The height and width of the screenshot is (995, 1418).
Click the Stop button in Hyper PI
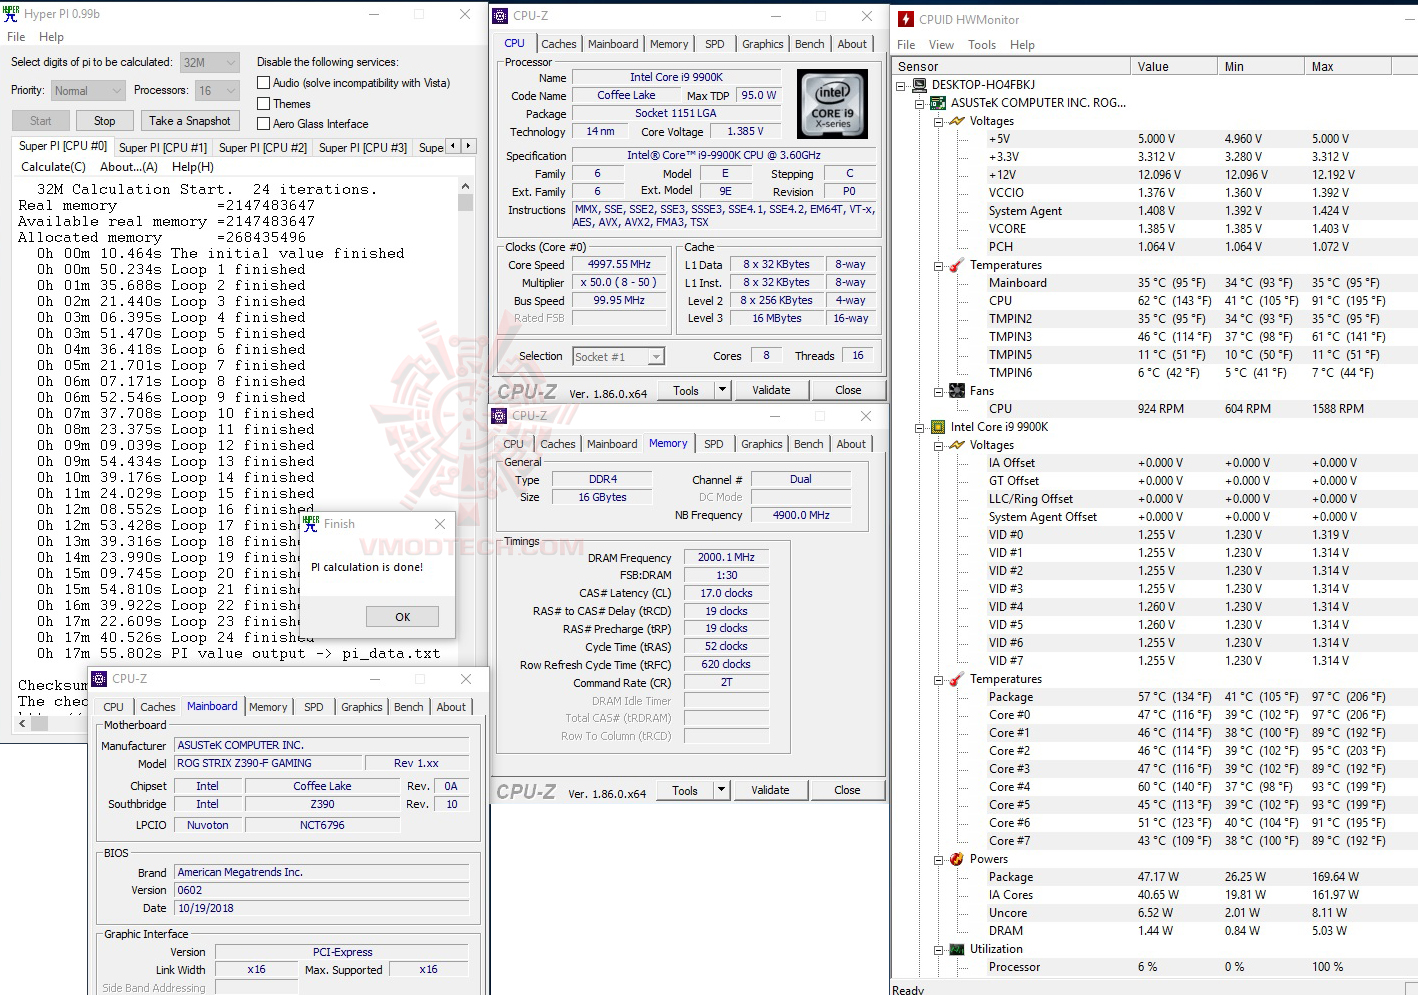(105, 121)
